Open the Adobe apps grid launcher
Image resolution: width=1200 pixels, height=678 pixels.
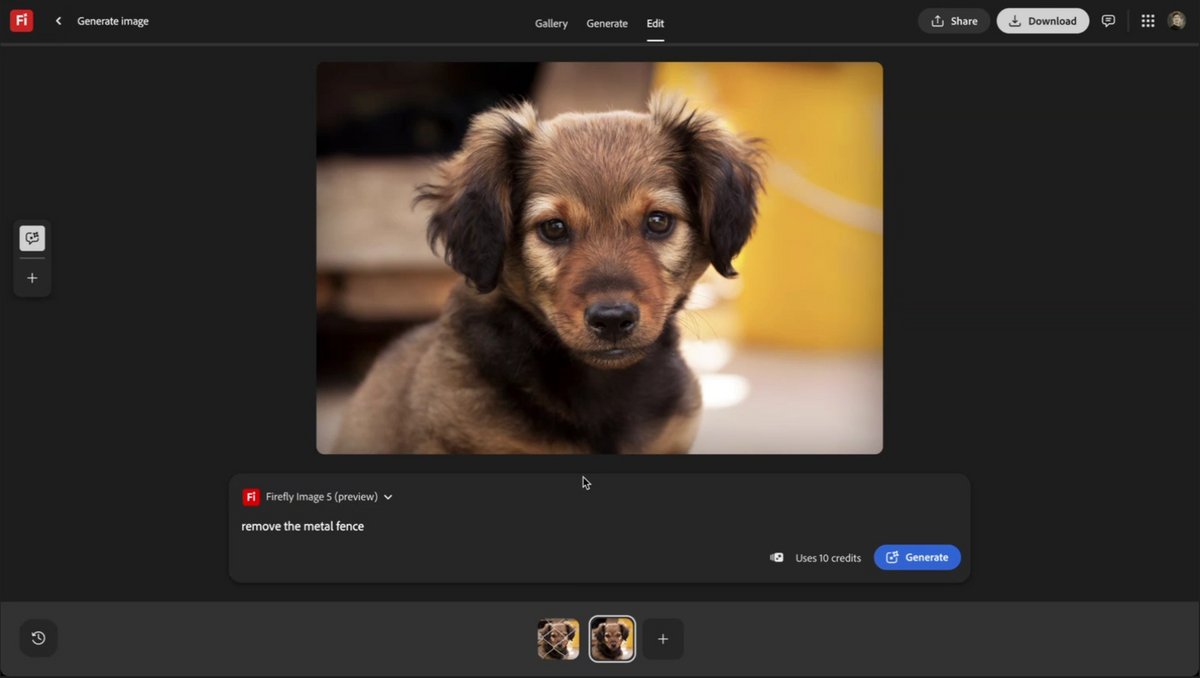1148,20
